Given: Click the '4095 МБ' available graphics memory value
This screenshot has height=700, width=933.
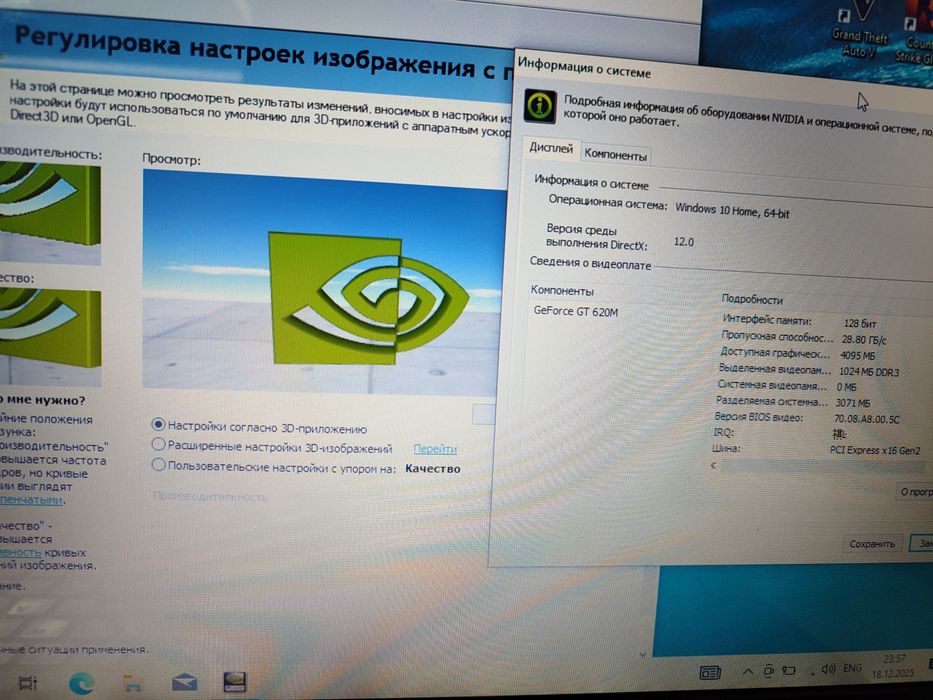Looking at the screenshot, I should 857,355.
